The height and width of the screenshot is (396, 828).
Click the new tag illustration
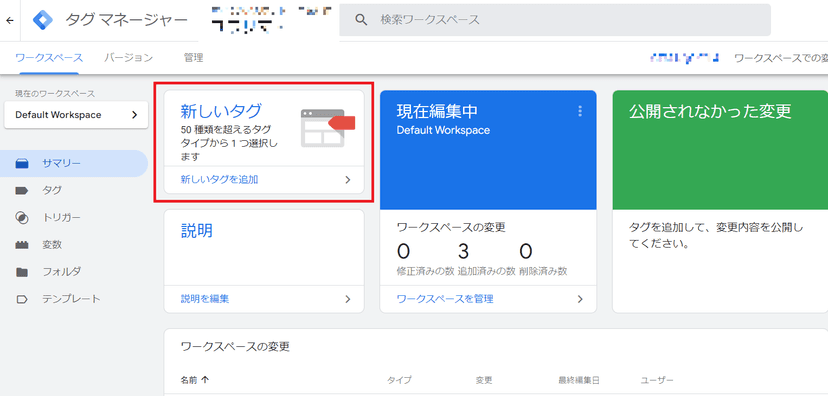click(328, 128)
